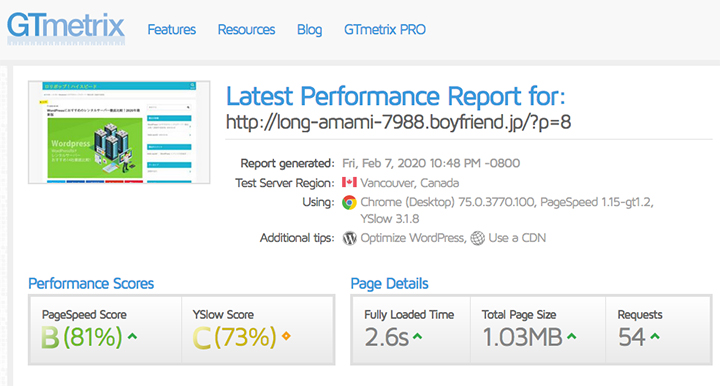Viewport: 720px width, 386px height.
Task: Click the Chrome browser icon
Action: pyautogui.click(x=349, y=202)
